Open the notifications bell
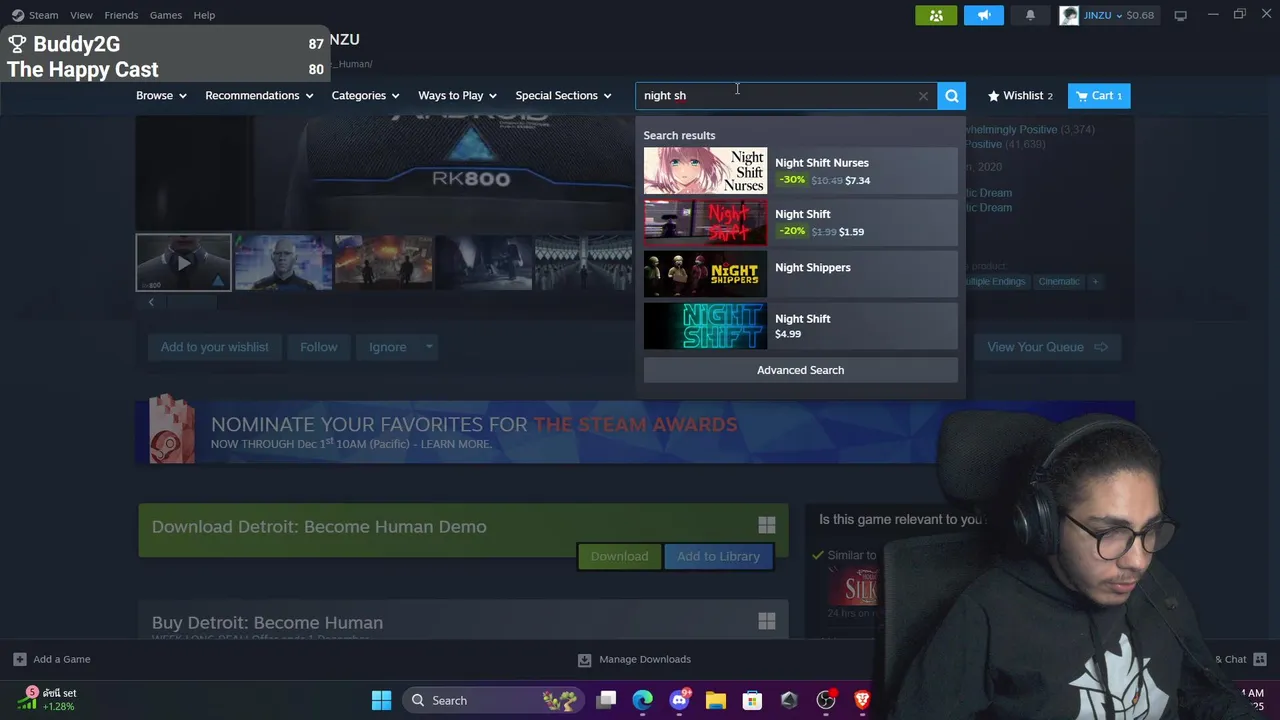This screenshot has width=1280, height=720. 1030,15
